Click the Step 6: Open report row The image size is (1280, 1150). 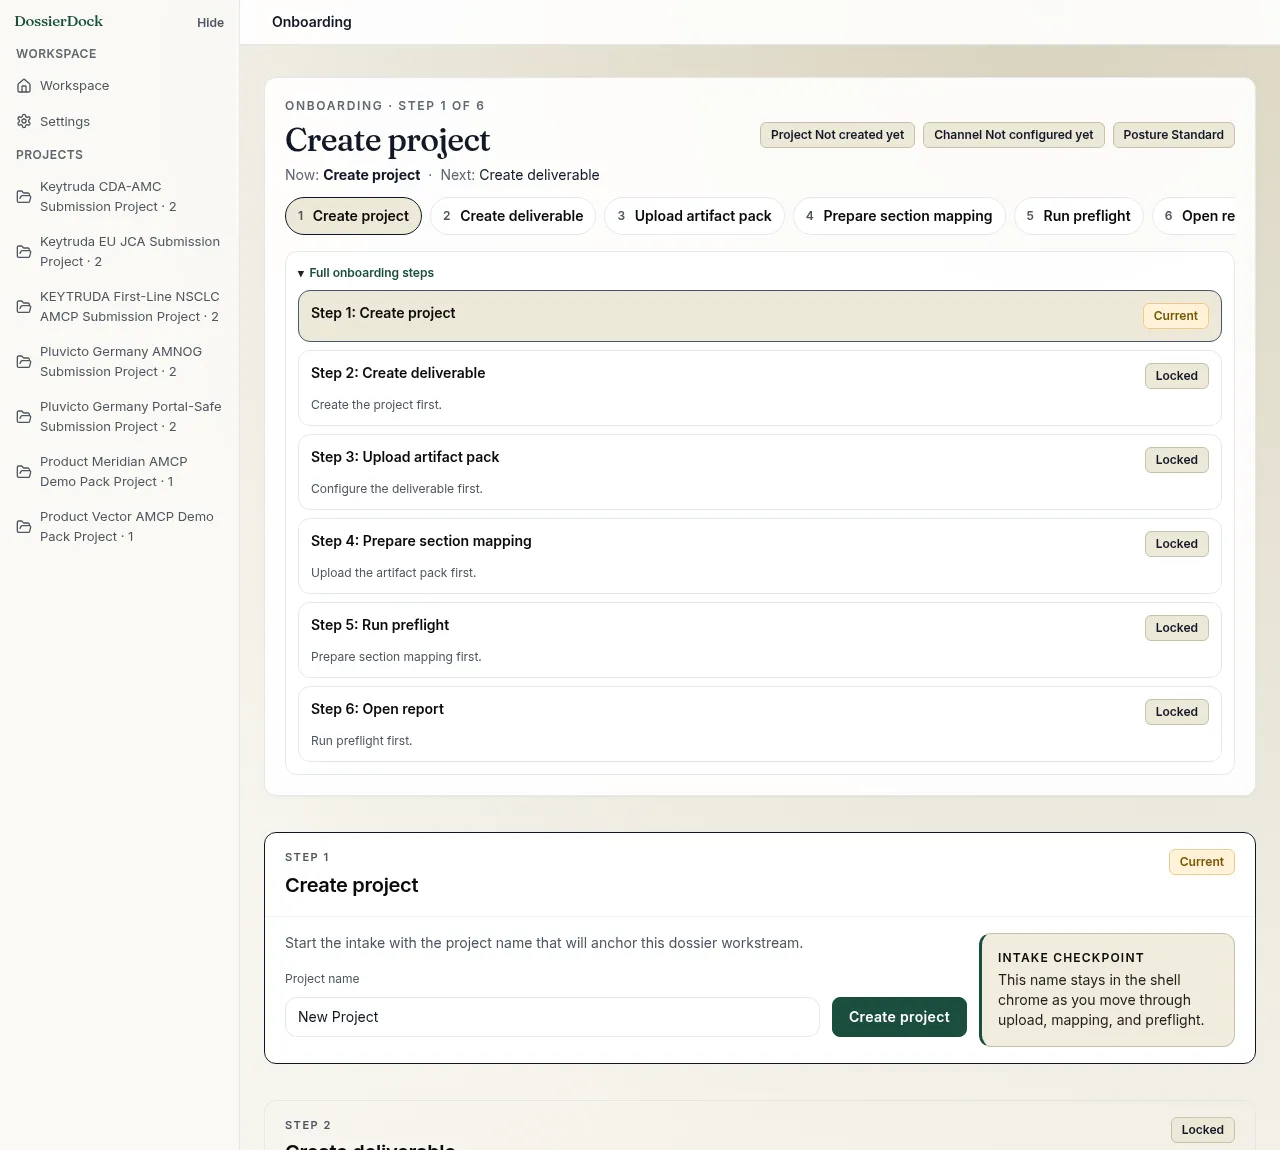point(760,724)
